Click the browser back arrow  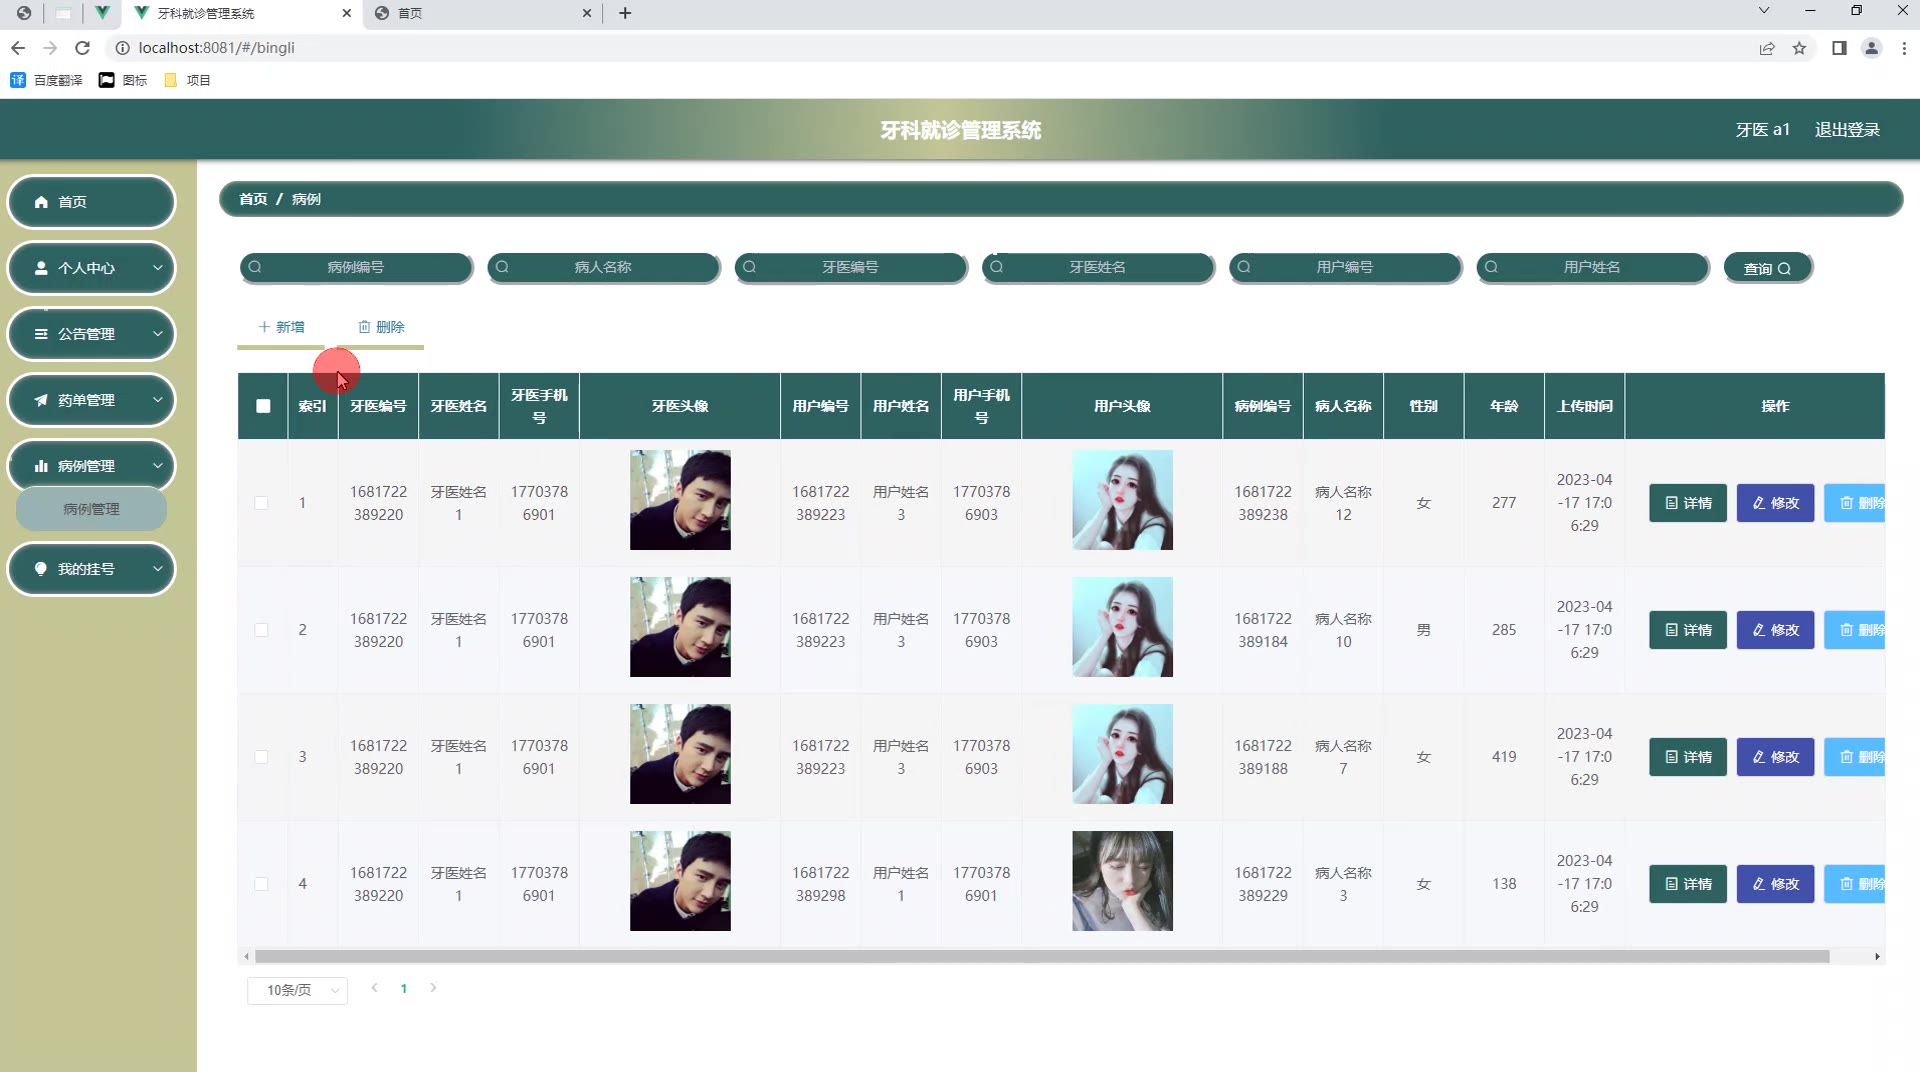tap(18, 48)
